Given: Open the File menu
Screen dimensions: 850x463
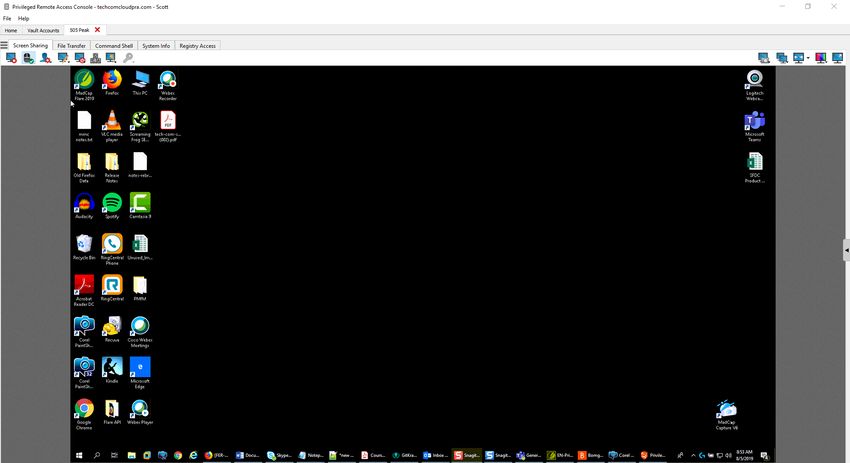Looking at the screenshot, I should 7,18.
